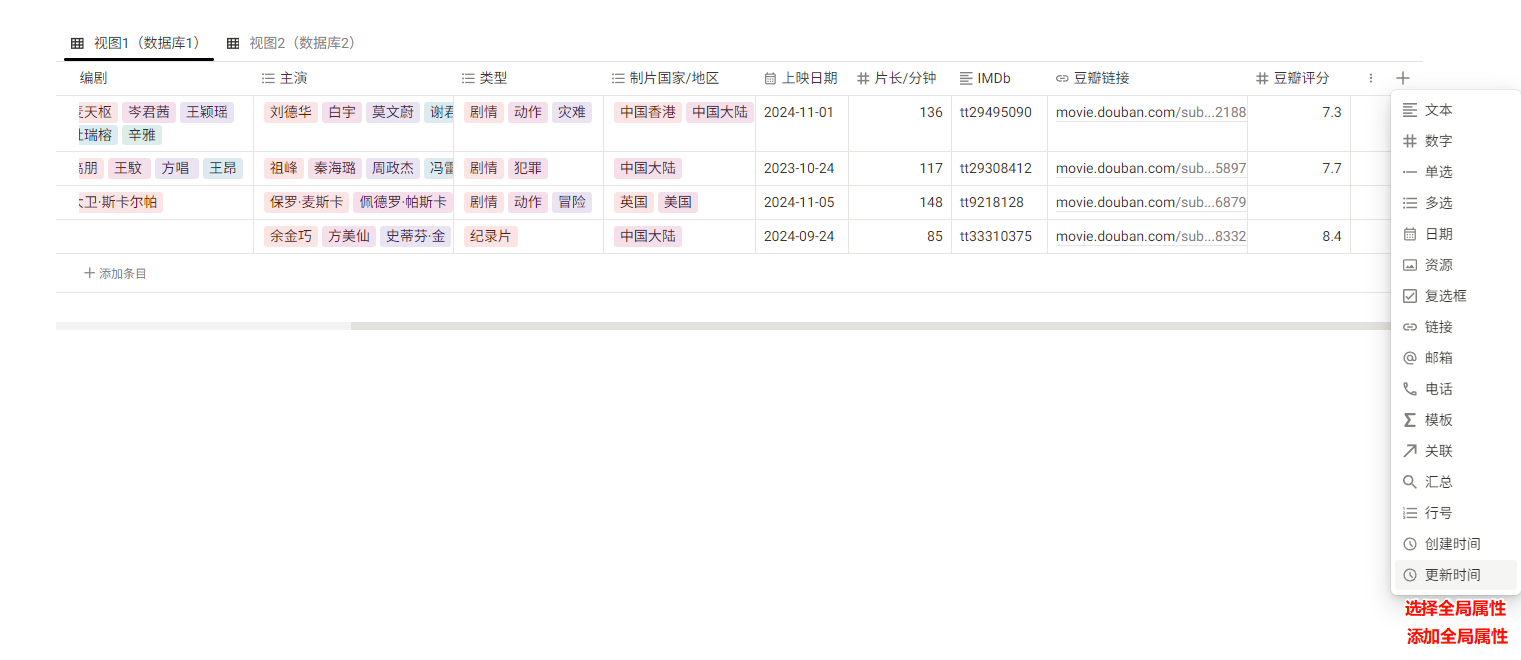Click the 链接 link icon in menu
1521x660 pixels.
click(1410, 327)
